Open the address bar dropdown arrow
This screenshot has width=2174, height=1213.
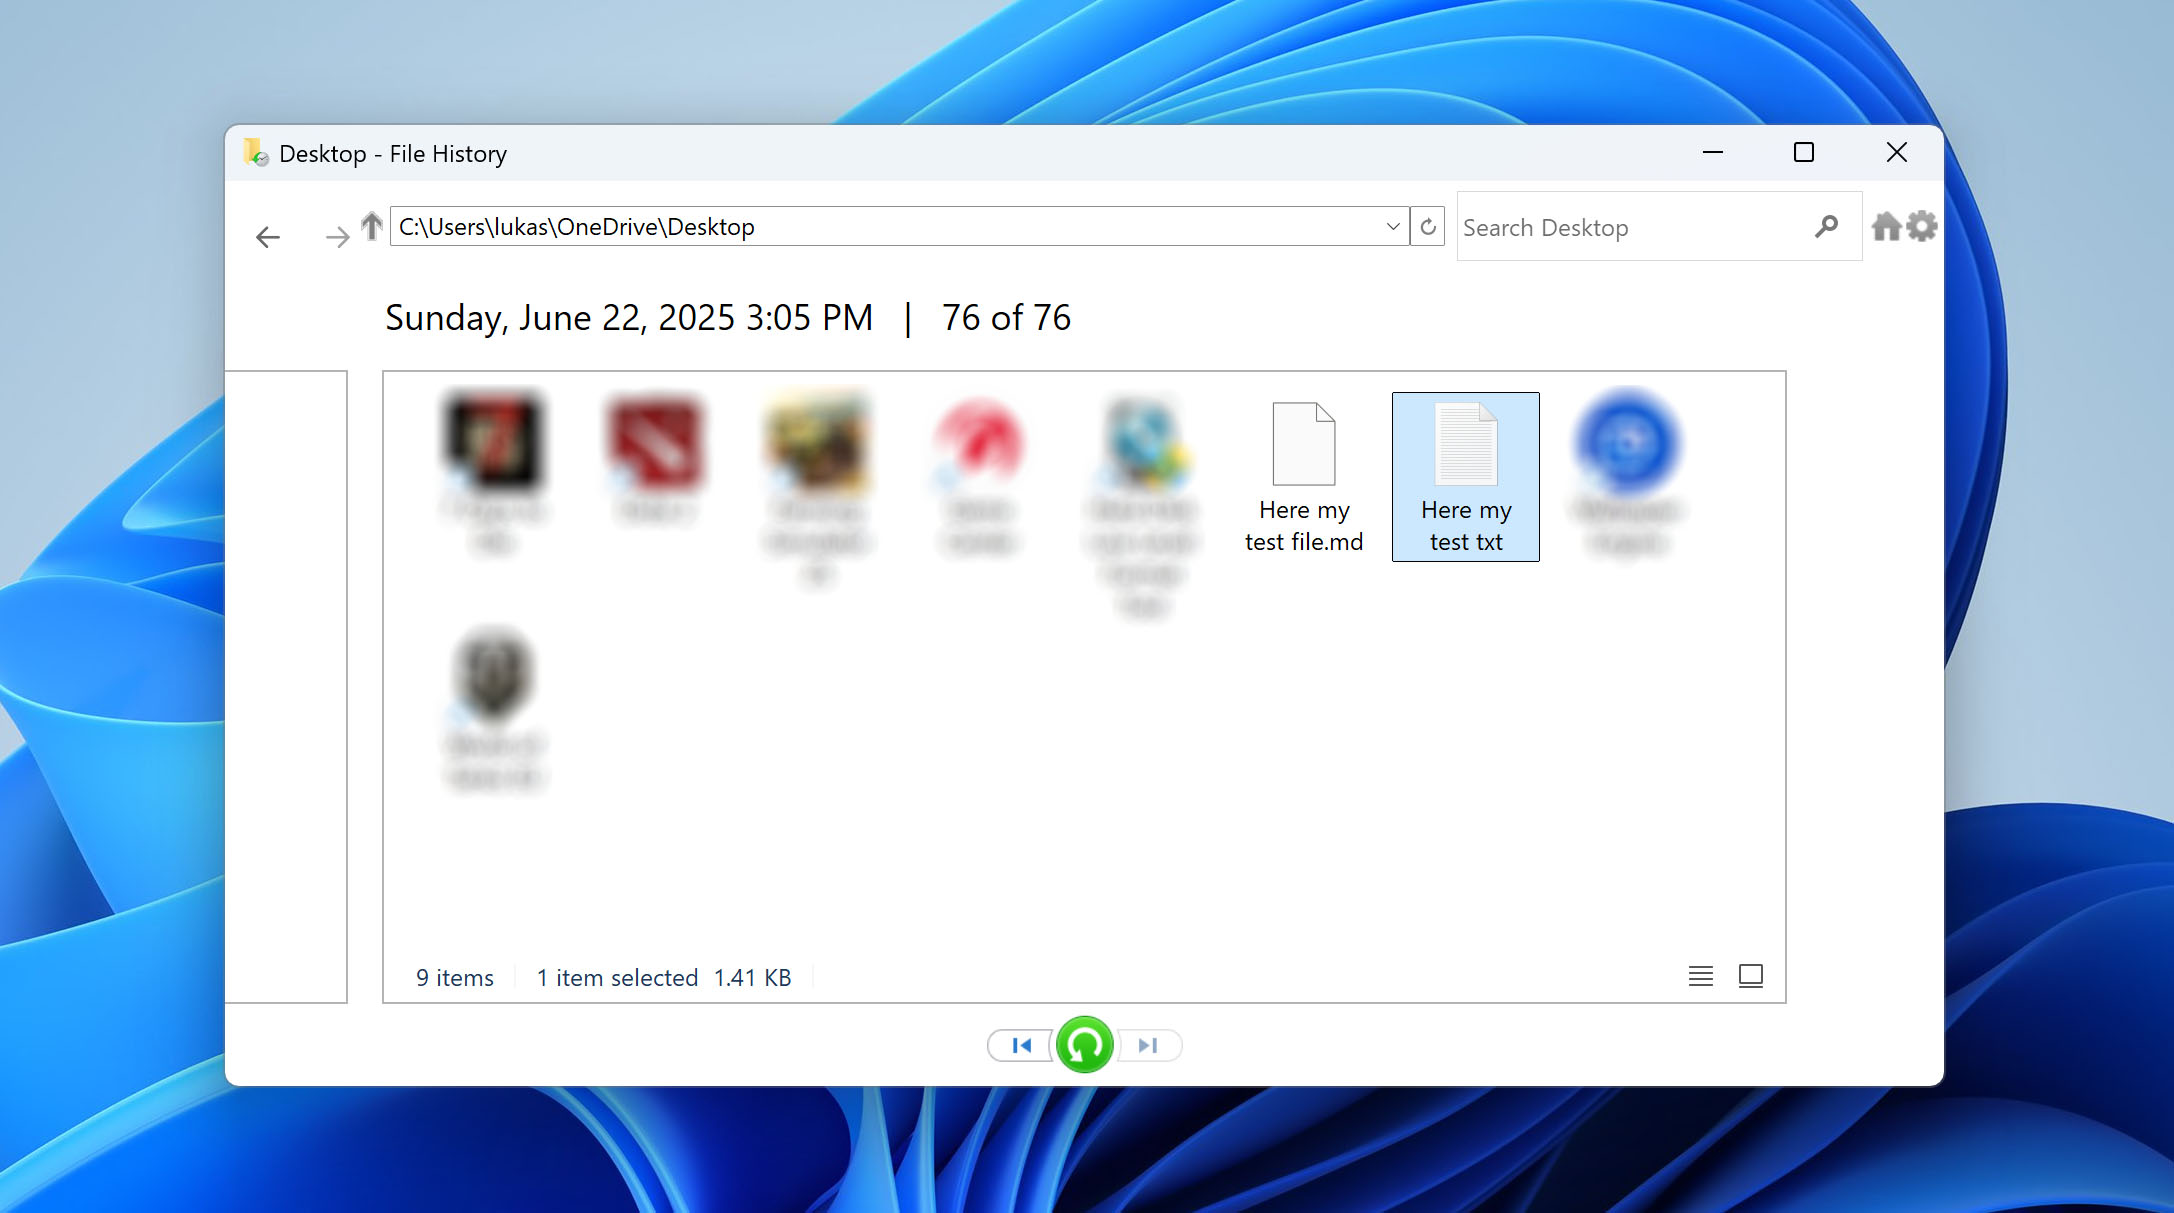click(x=1393, y=226)
